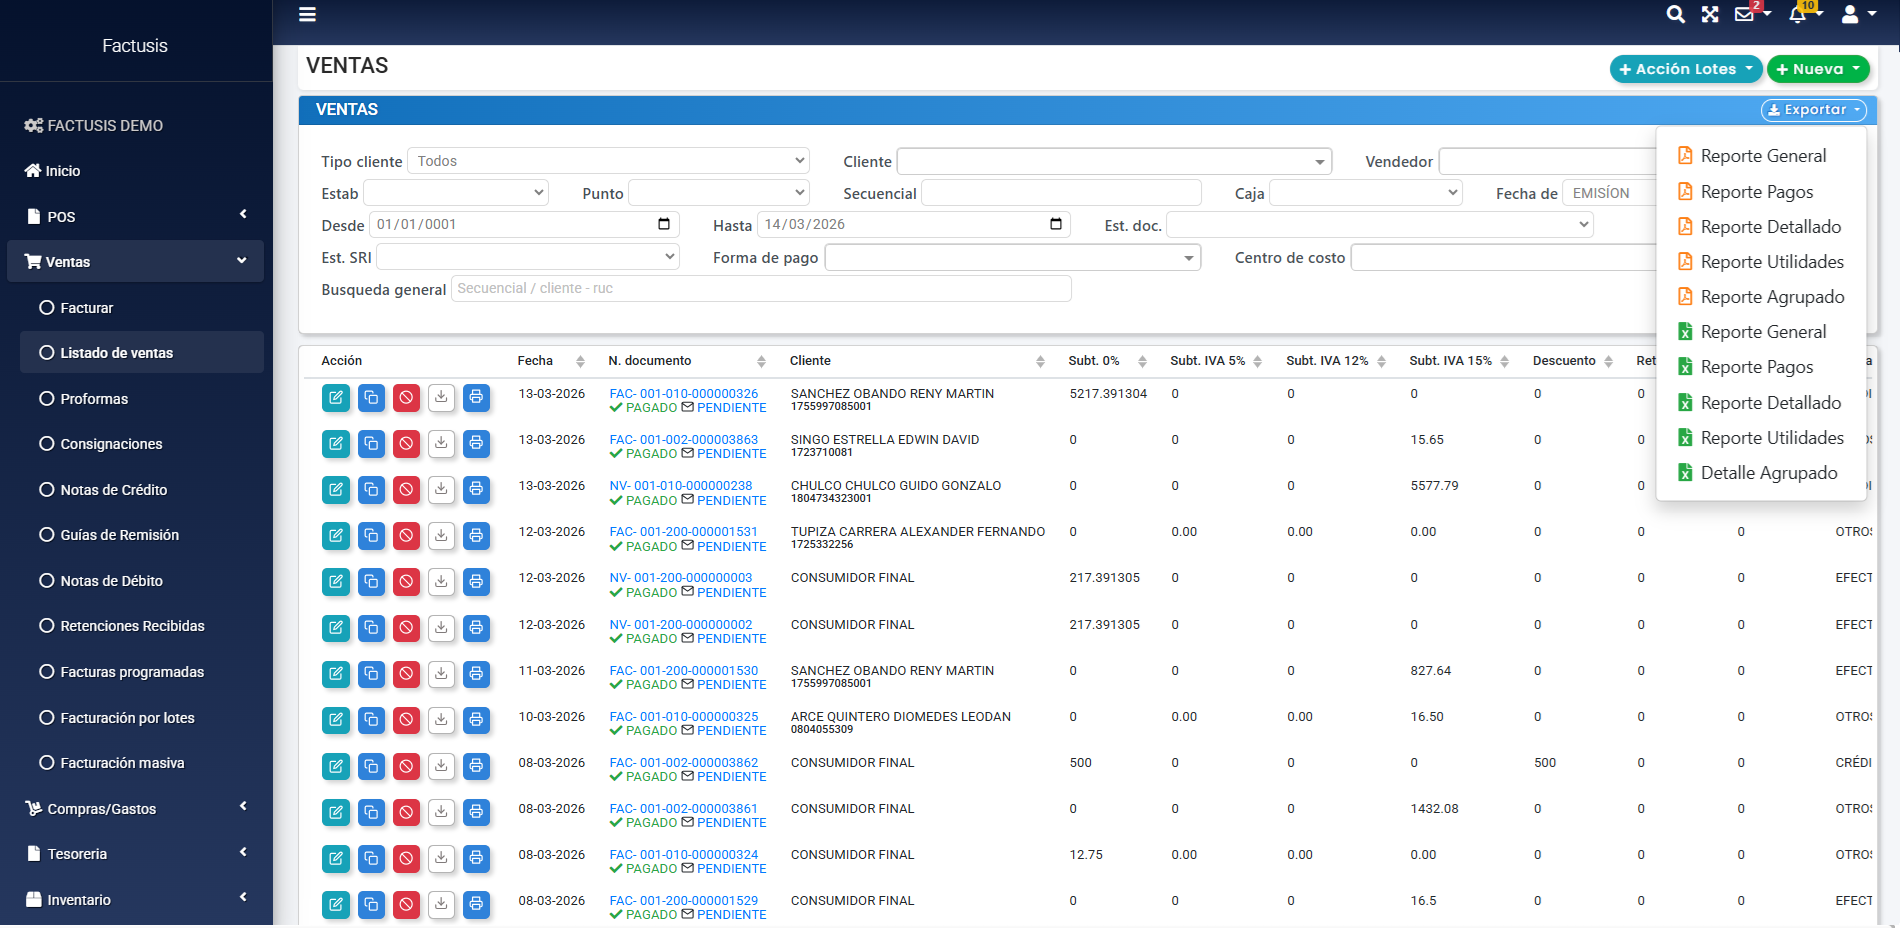Image resolution: width=1900 pixels, height=928 pixels.
Task: Choose Detalle Agrupado Excel export option
Action: [x=1768, y=473]
